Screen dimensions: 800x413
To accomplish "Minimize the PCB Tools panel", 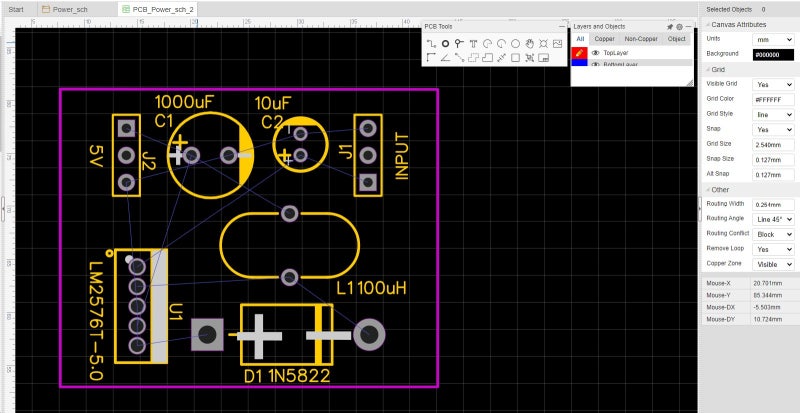I will point(562,27).
